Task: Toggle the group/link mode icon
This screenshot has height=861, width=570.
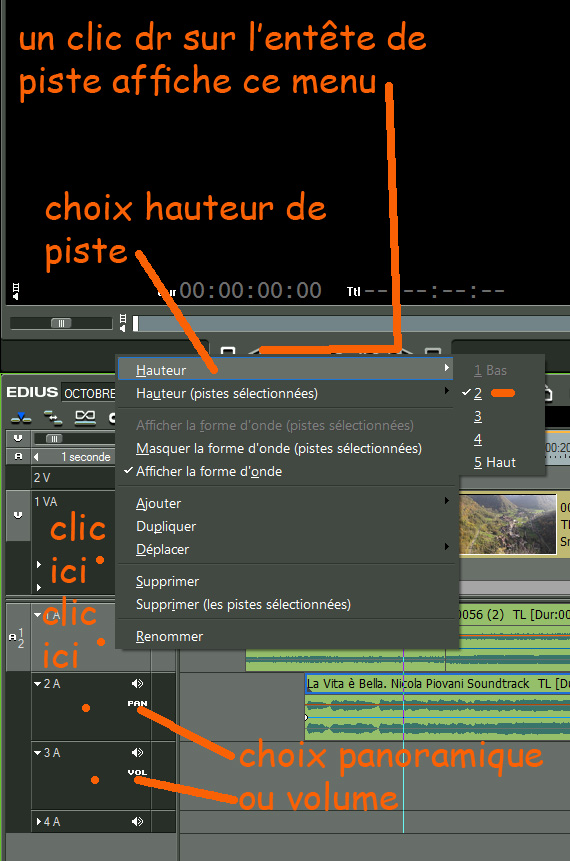Action: (x=85, y=417)
